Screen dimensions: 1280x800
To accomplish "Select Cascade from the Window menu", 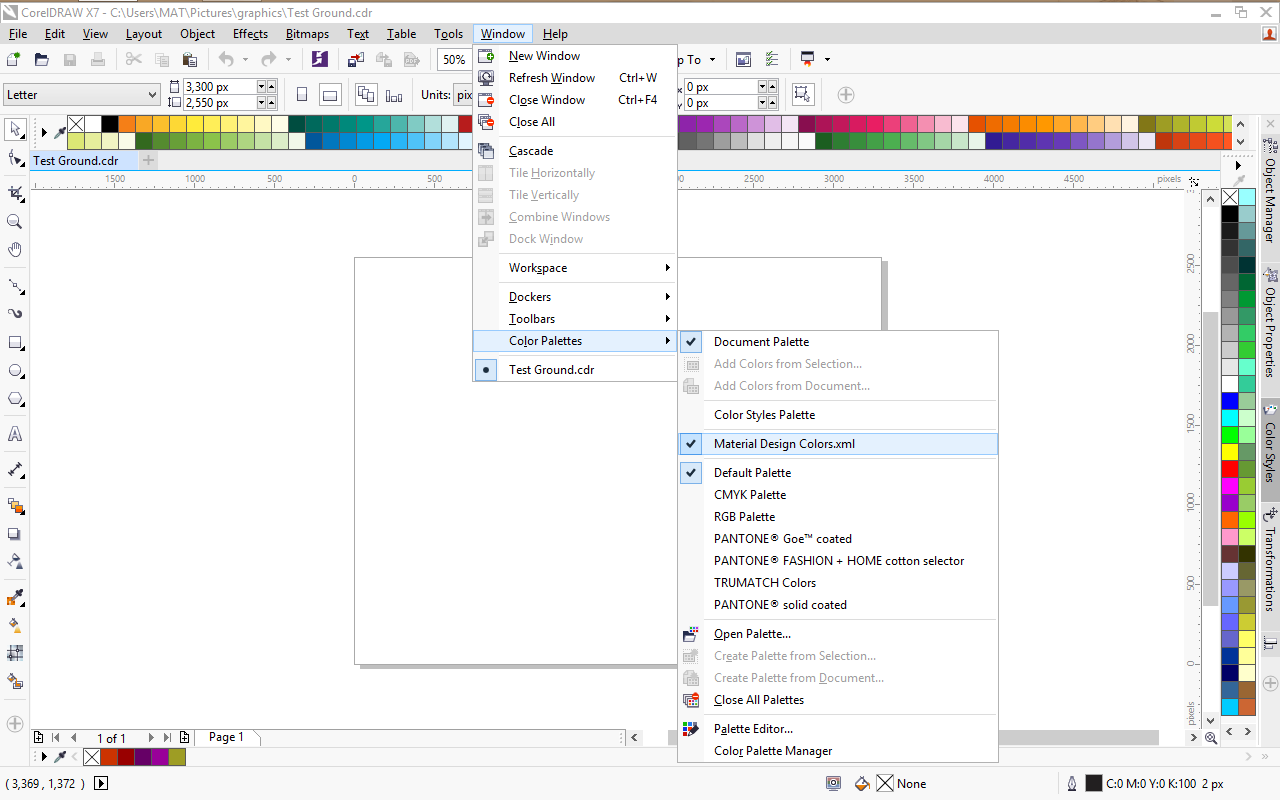I will (x=529, y=150).
